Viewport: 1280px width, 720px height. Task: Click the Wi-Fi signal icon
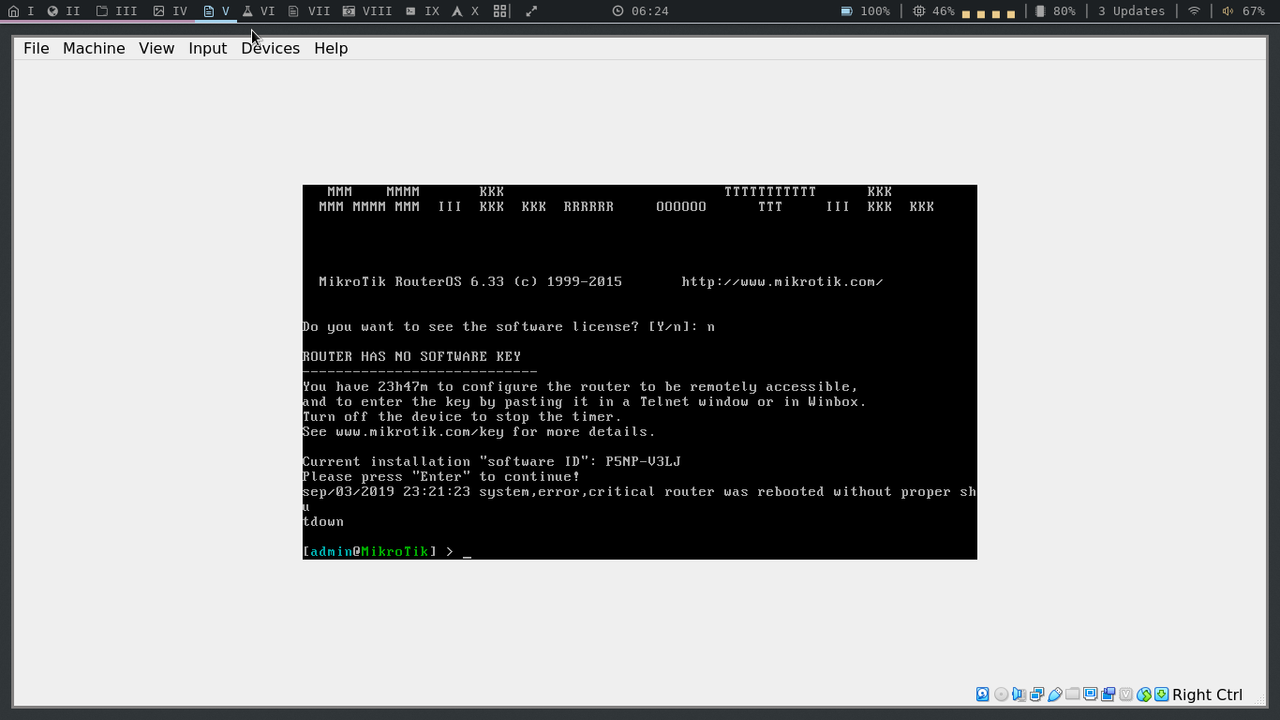coord(1193,11)
